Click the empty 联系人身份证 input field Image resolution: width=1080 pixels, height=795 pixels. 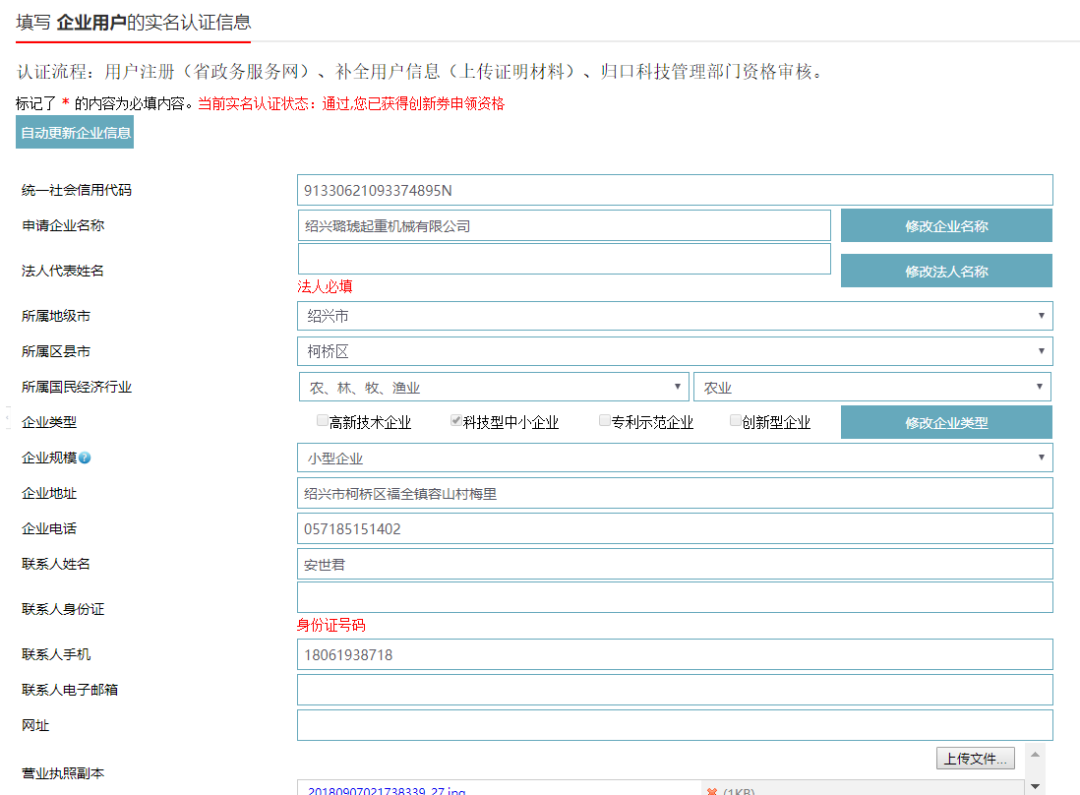click(675, 597)
